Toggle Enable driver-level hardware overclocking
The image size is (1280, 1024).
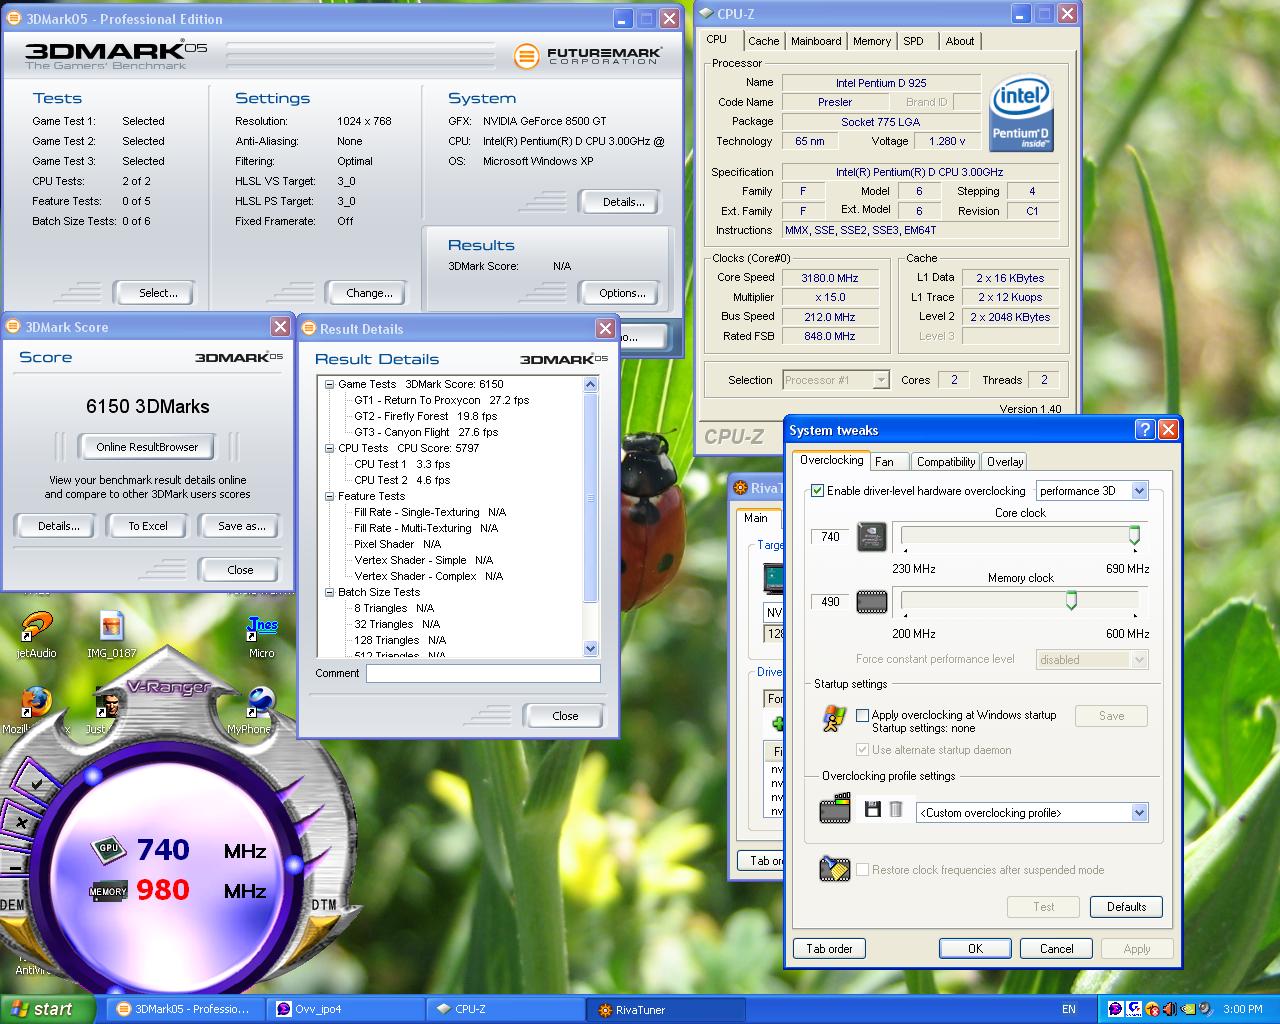tap(817, 491)
